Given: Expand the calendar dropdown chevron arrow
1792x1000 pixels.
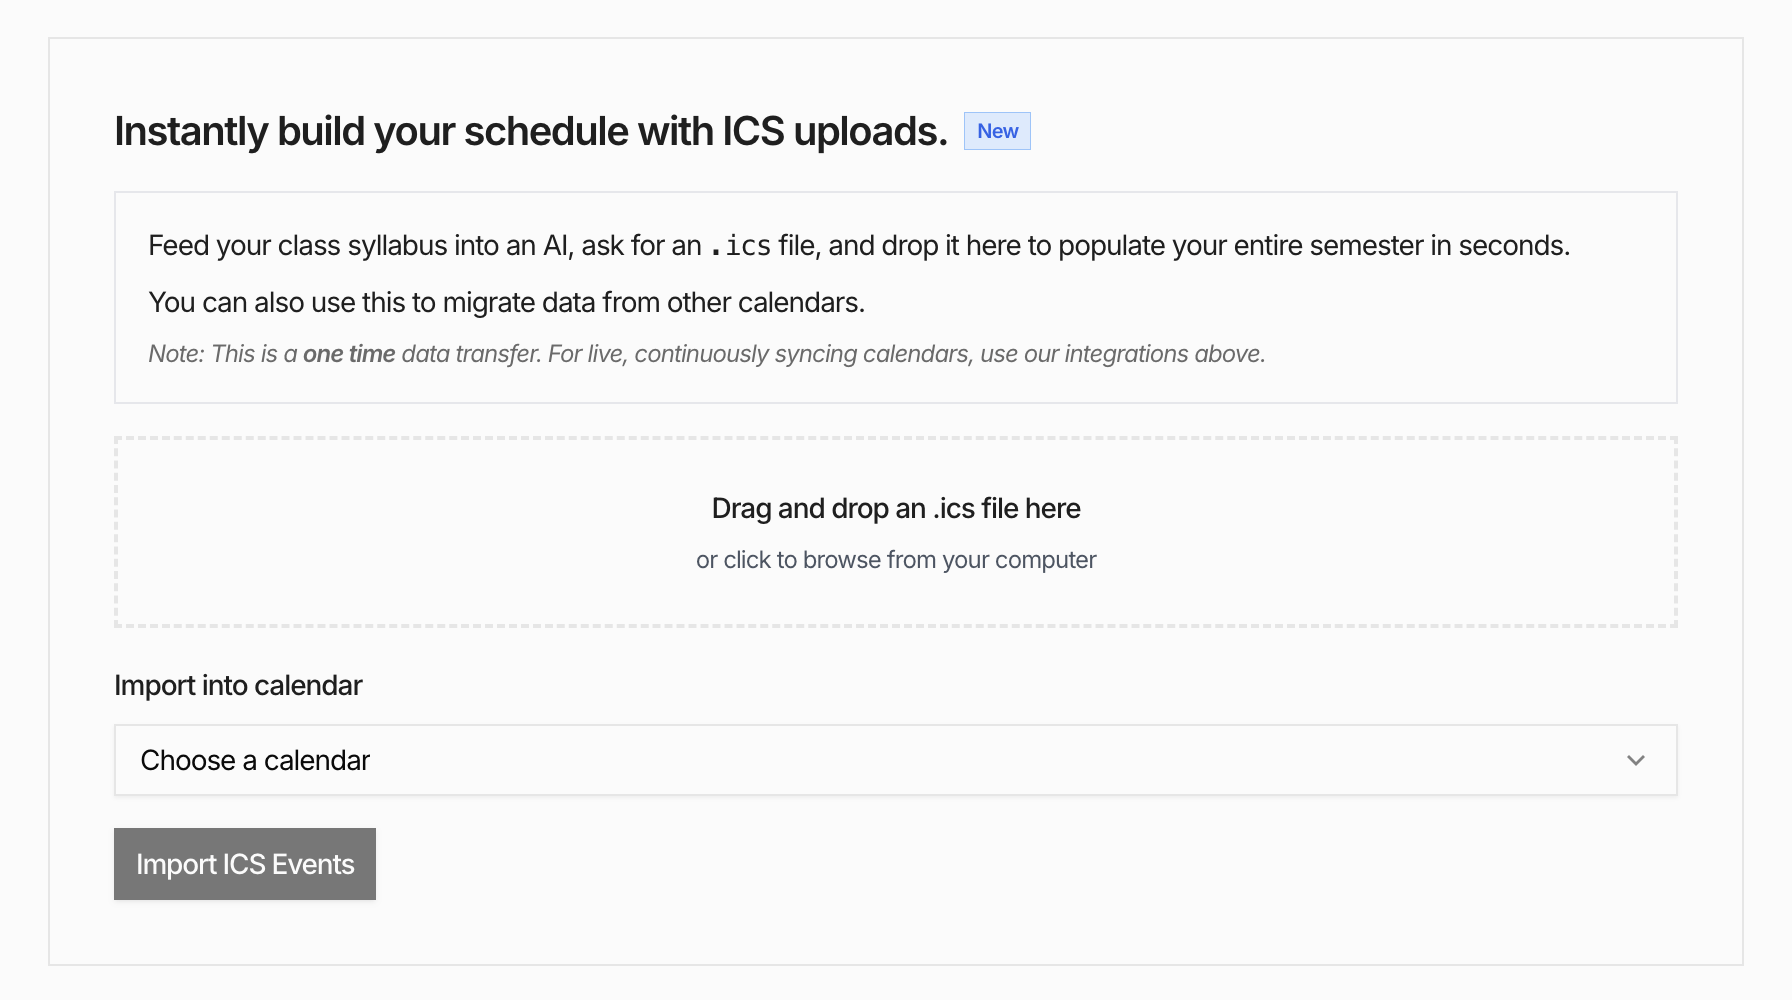Looking at the screenshot, I should [1636, 760].
